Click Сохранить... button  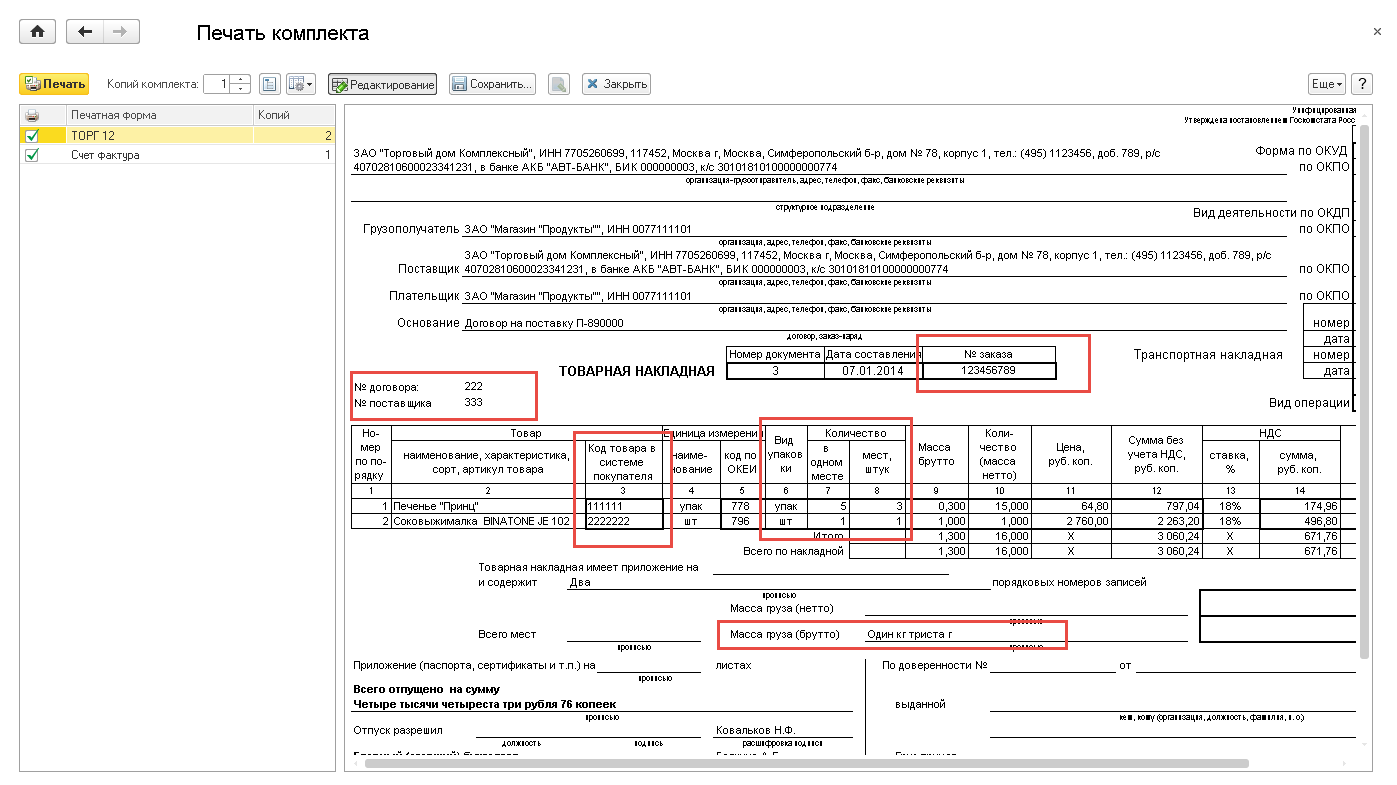(x=492, y=84)
